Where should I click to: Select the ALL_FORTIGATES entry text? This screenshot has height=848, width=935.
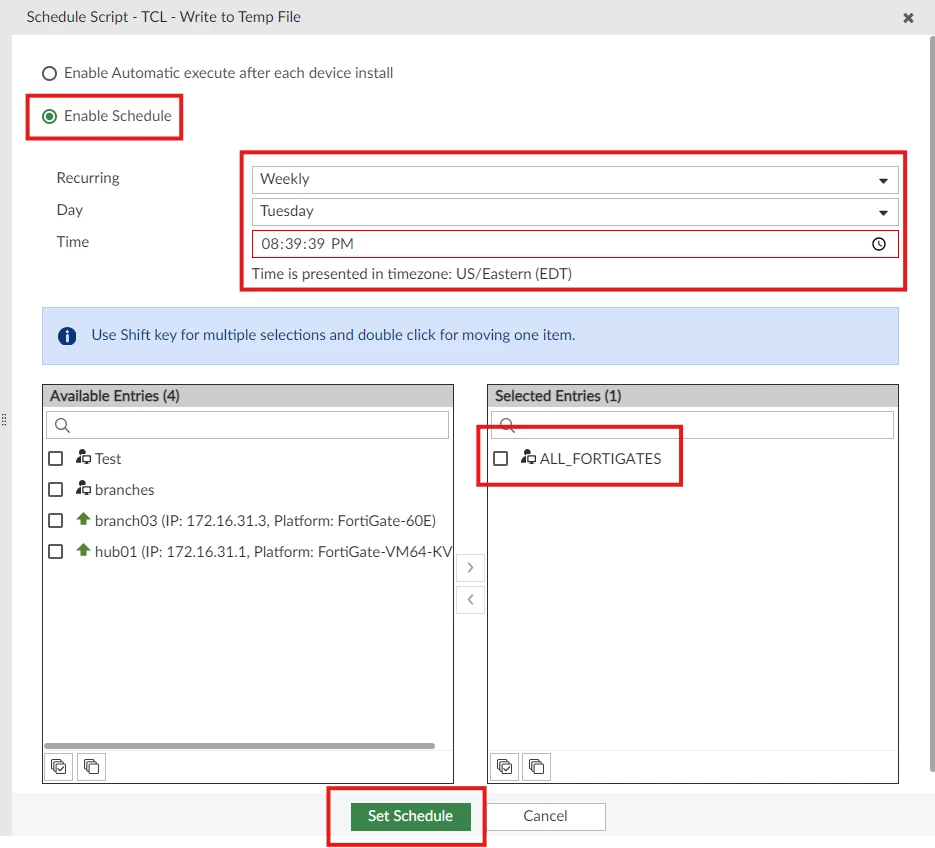coord(600,459)
